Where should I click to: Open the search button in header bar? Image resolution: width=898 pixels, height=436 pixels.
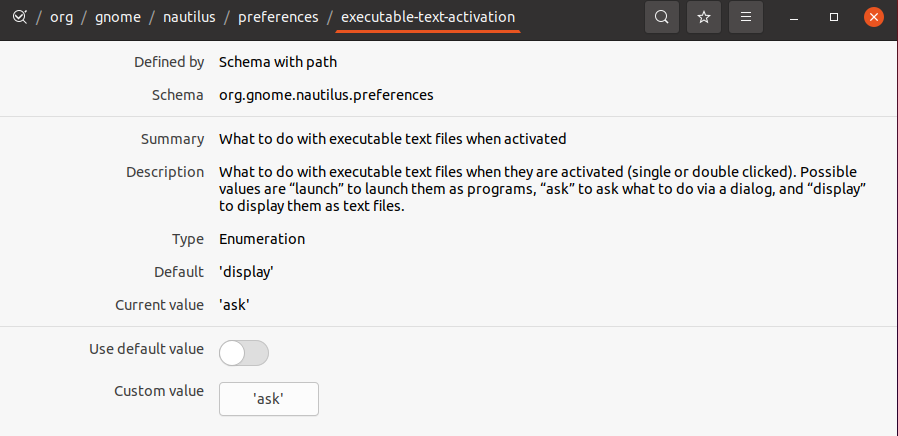click(661, 17)
